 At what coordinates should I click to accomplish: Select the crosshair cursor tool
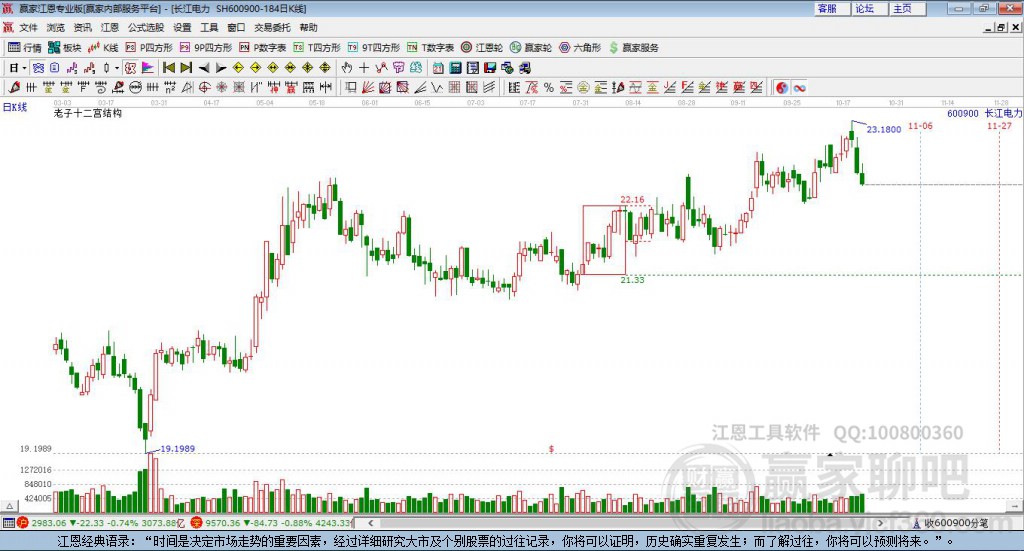(x=364, y=68)
